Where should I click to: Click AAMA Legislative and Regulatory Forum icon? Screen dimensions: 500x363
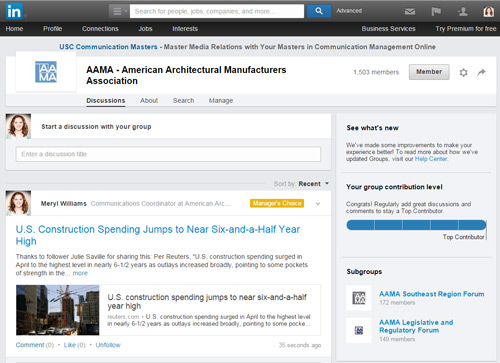pyautogui.click(x=359, y=330)
